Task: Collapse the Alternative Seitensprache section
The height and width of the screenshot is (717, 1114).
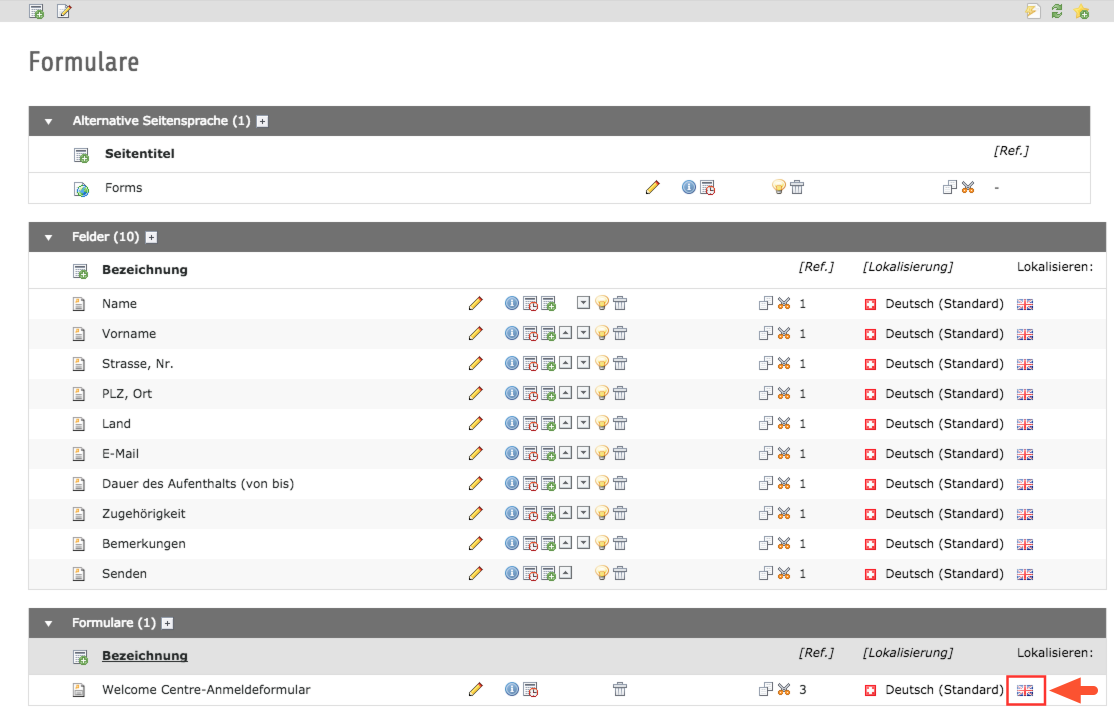Action: 48,122
